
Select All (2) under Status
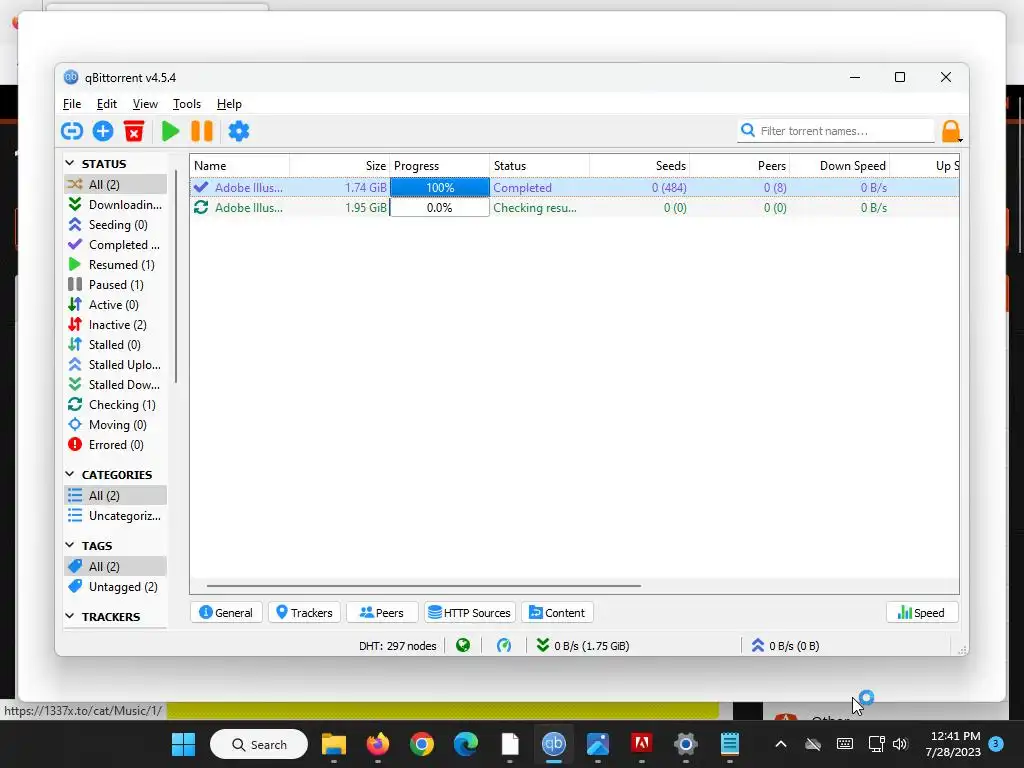click(116, 185)
